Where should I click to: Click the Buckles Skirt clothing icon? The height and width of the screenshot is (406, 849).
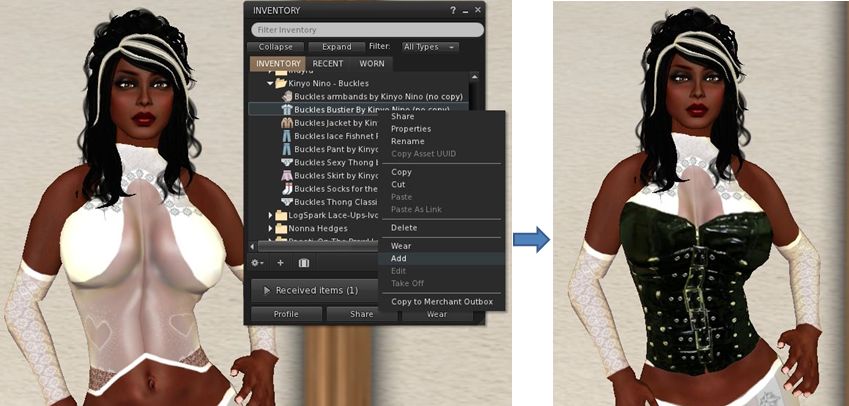[286, 175]
